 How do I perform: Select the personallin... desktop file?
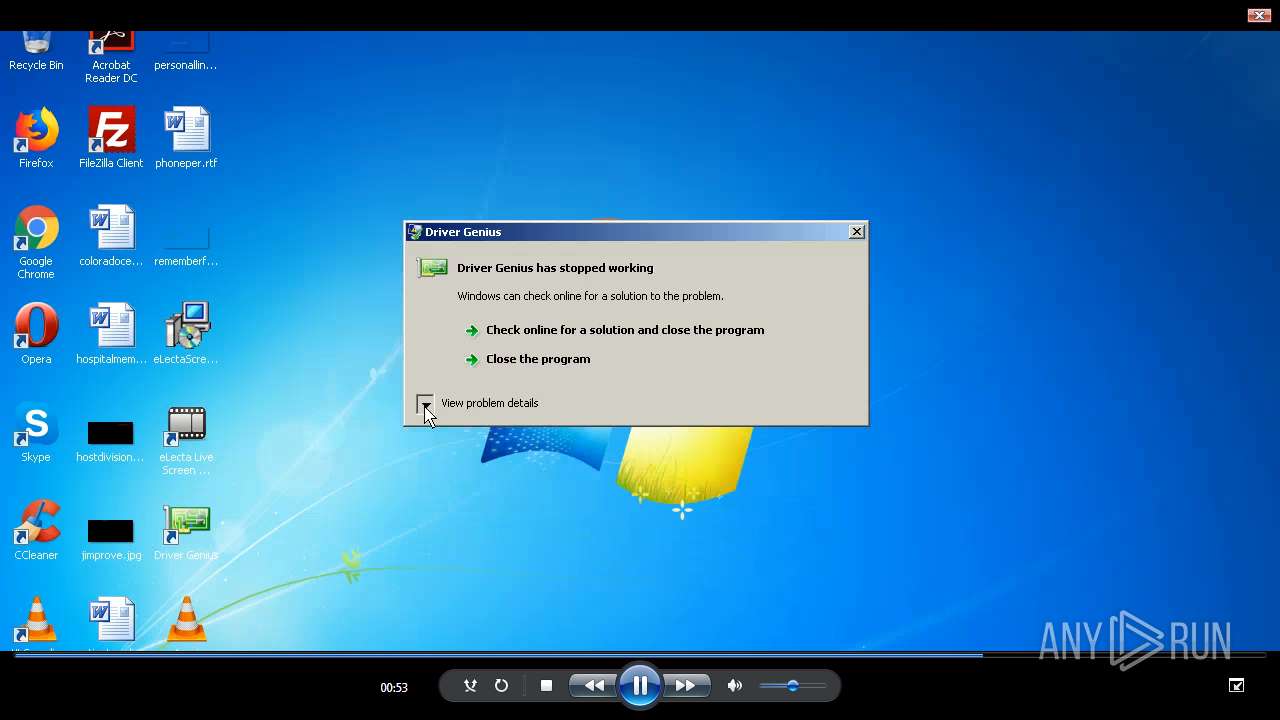click(x=186, y=50)
